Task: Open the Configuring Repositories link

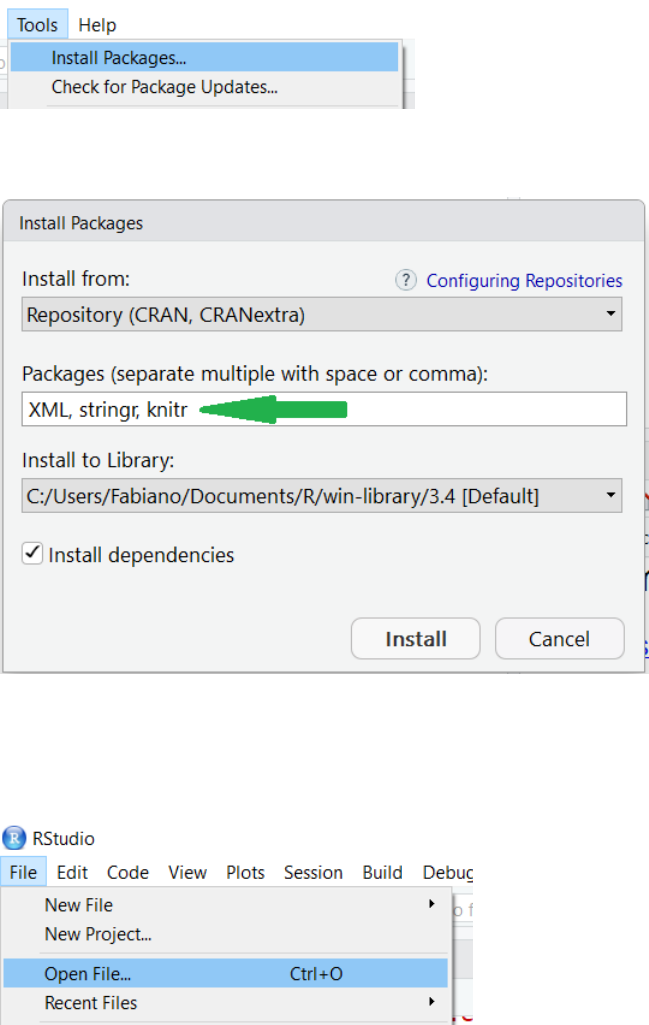Action: [x=524, y=281]
